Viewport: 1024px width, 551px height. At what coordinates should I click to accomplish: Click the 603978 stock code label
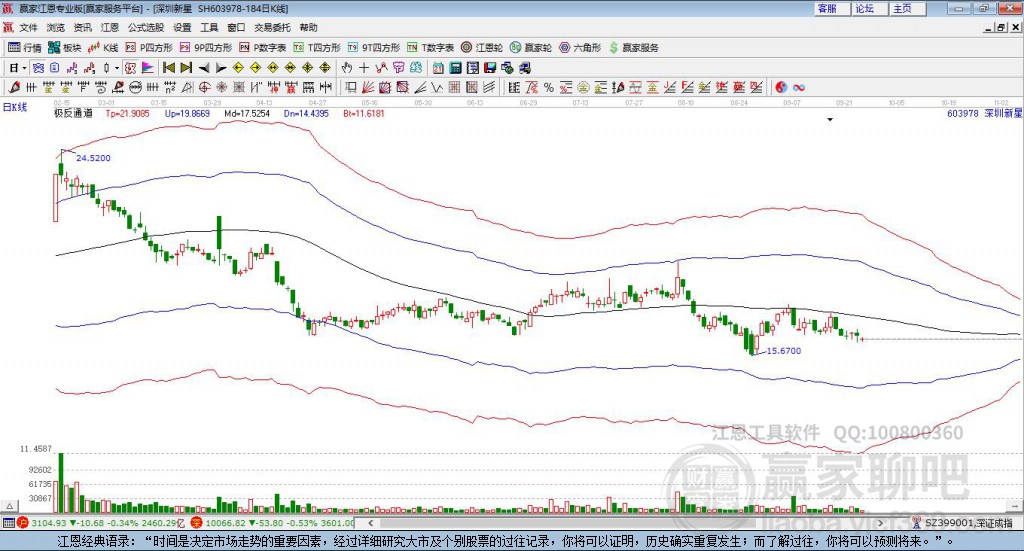(963, 114)
